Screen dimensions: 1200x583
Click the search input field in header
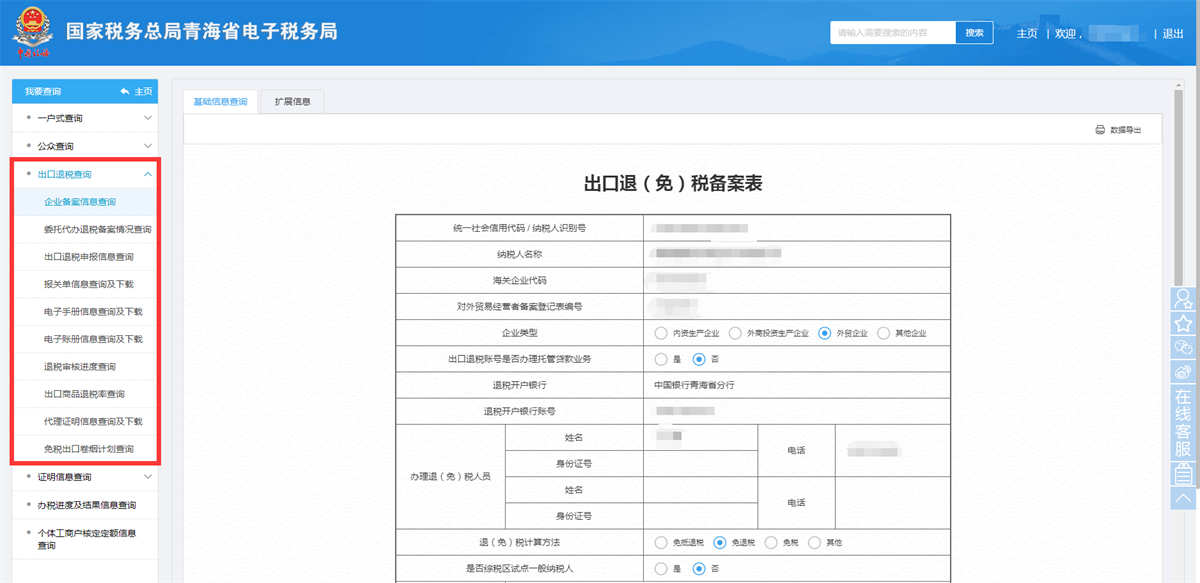(892, 33)
